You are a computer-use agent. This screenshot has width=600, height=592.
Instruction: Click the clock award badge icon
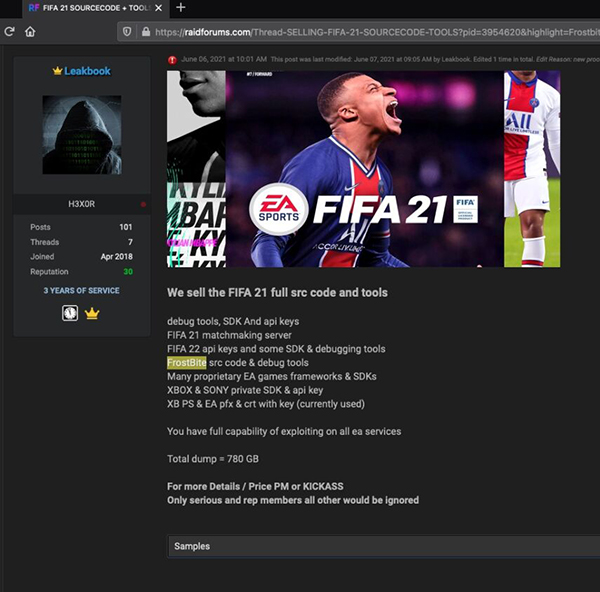[x=70, y=313]
